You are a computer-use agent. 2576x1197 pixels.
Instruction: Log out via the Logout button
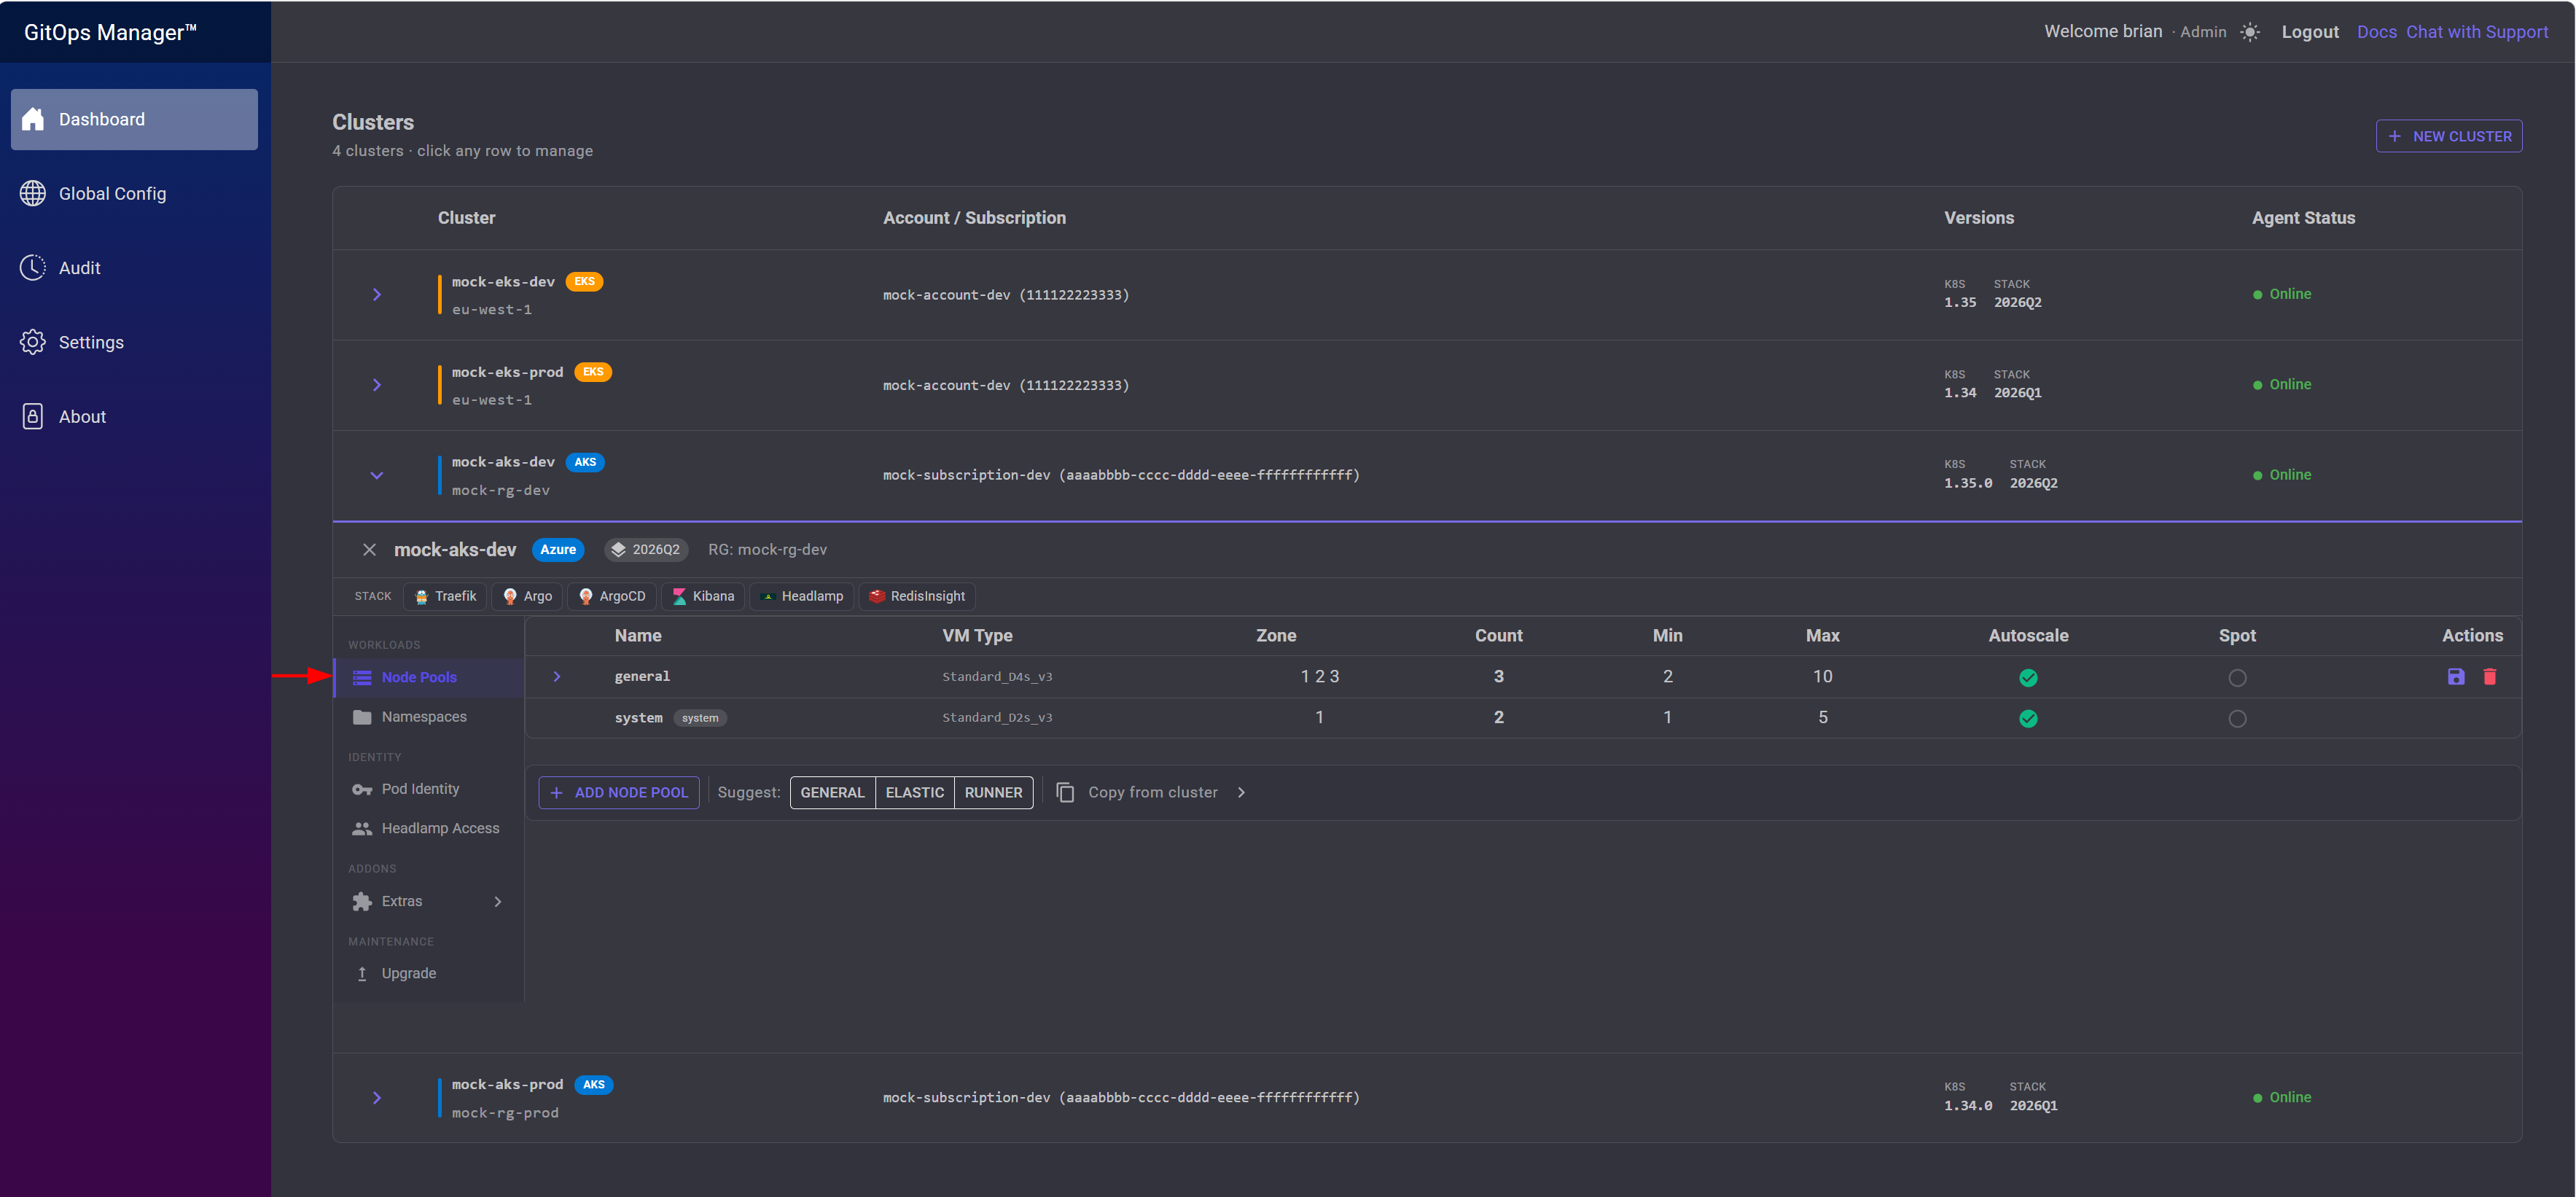2309,32
